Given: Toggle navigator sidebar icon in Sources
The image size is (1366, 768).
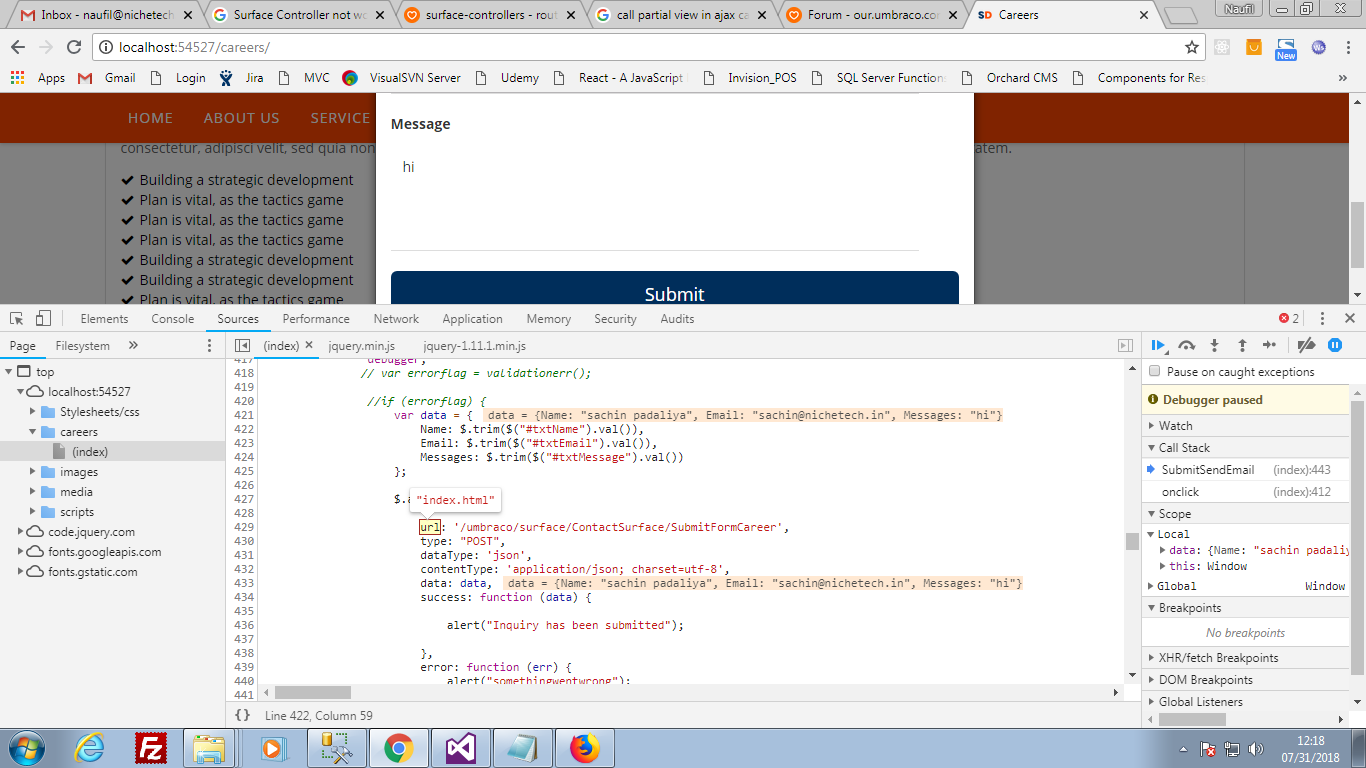Looking at the screenshot, I should pos(242,345).
